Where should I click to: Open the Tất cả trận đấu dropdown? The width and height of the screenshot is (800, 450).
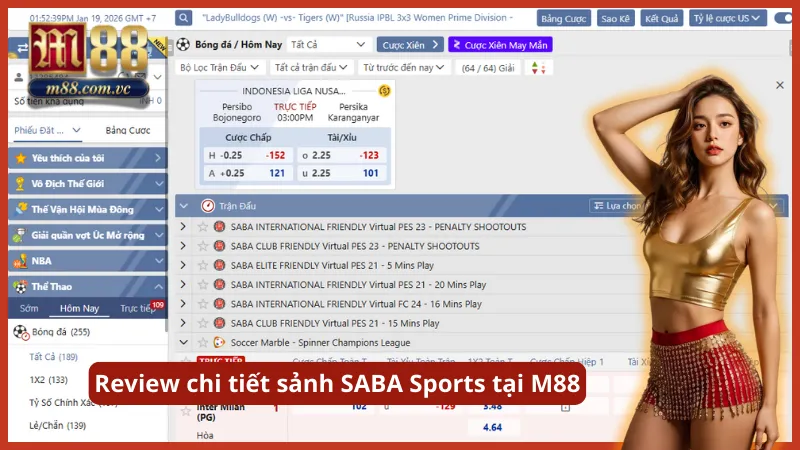point(311,67)
